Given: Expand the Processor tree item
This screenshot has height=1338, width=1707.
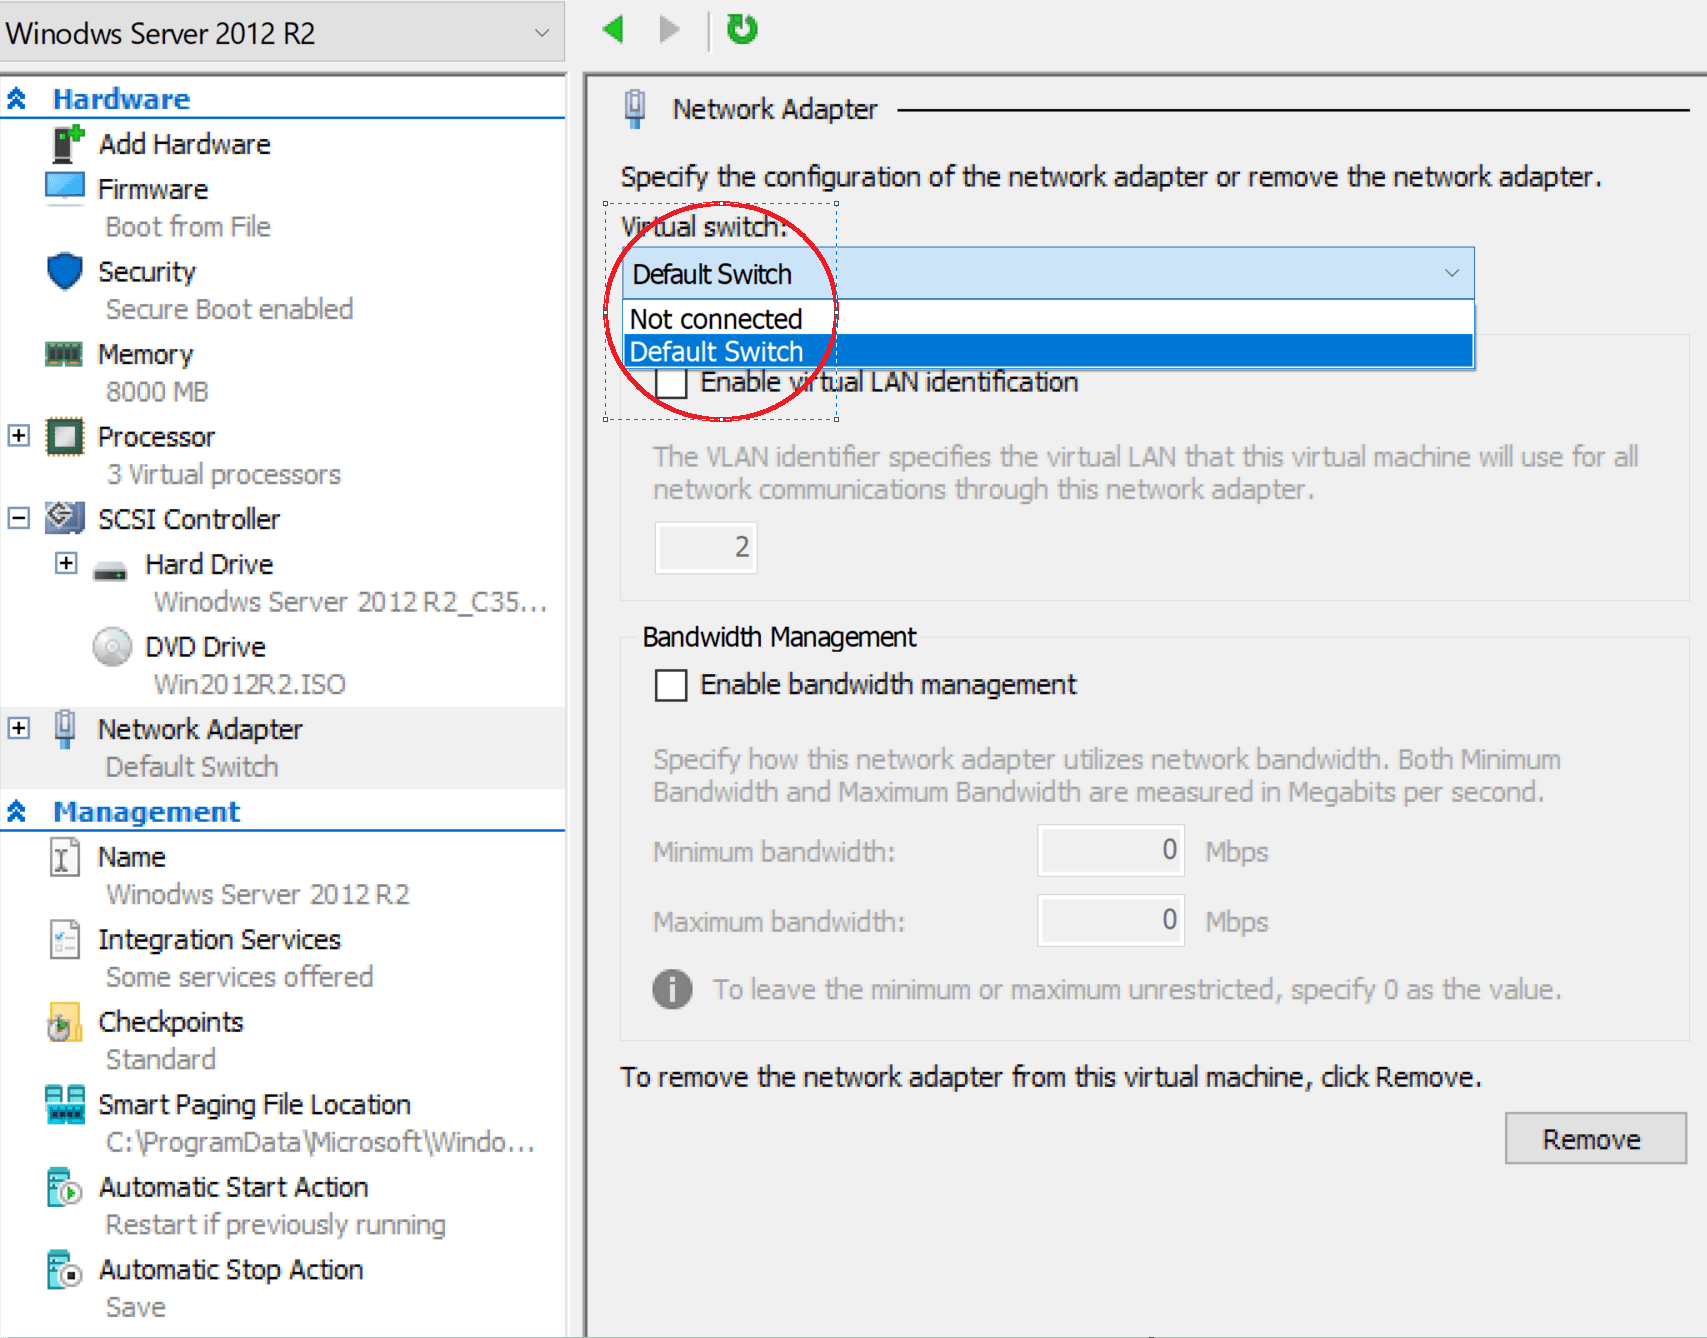Looking at the screenshot, I should pos(17,436).
